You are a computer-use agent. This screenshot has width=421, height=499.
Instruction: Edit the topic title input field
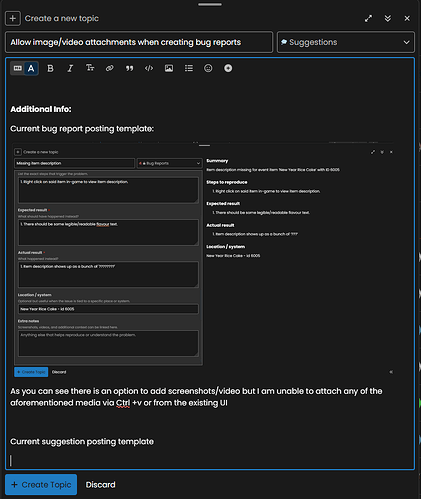pos(139,42)
